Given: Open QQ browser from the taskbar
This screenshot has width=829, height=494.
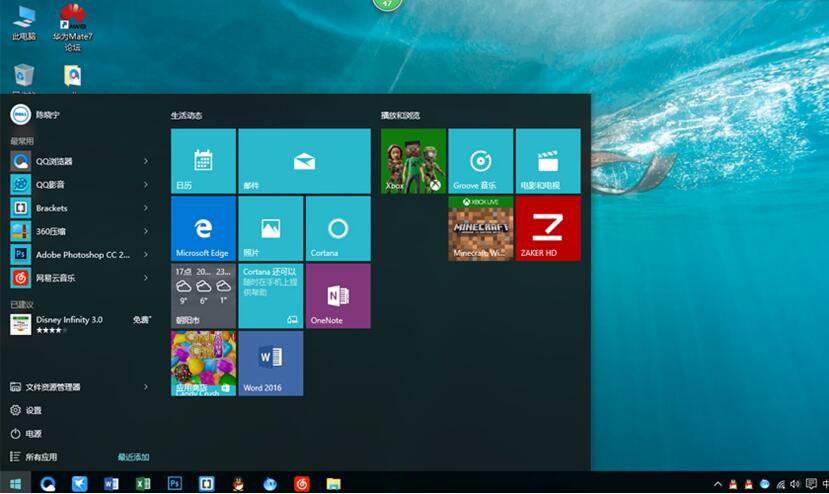Looking at the screenshot, I should click(48, 483).
